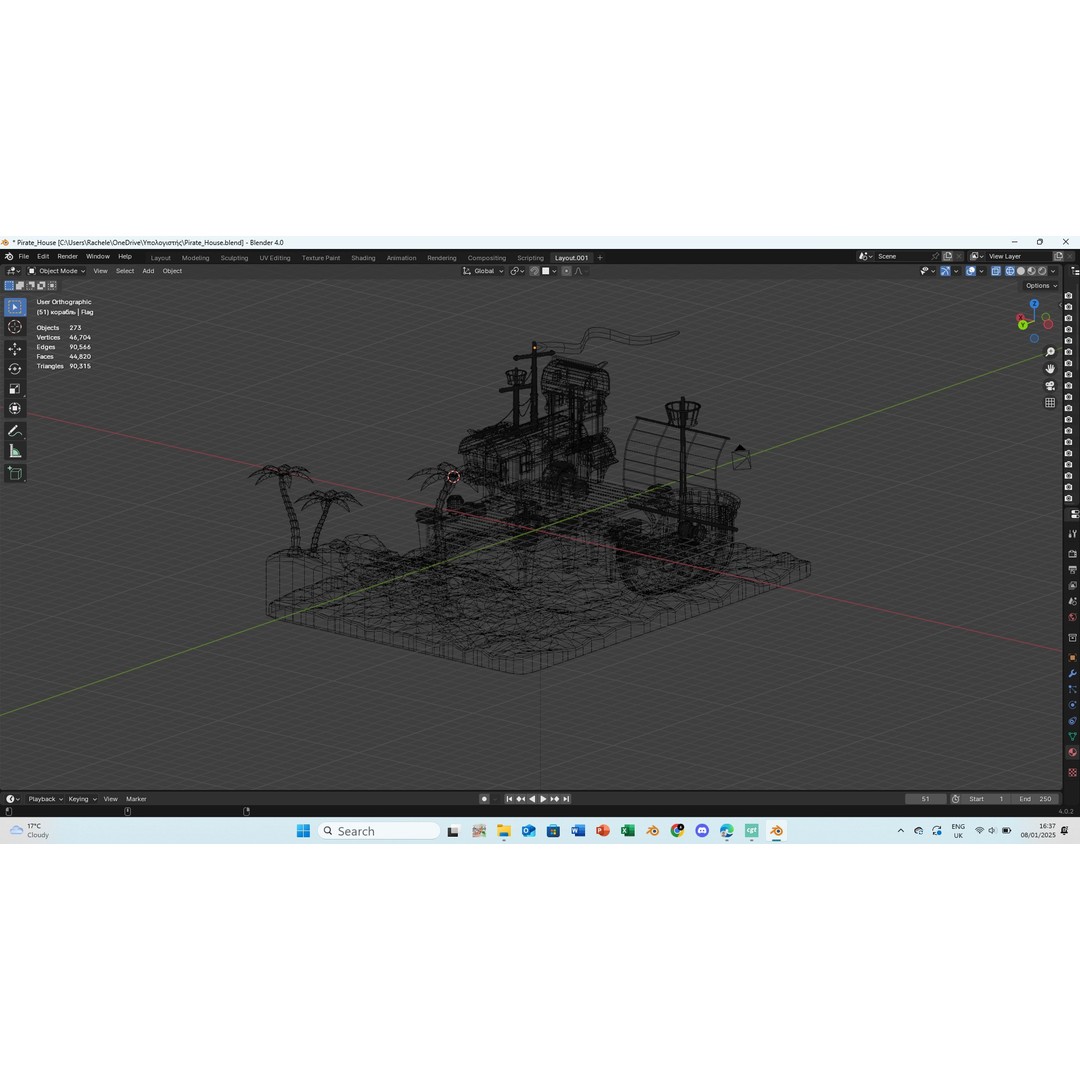
Task: Open the Playback dropdown in timeline
Action: pos(45,799)
